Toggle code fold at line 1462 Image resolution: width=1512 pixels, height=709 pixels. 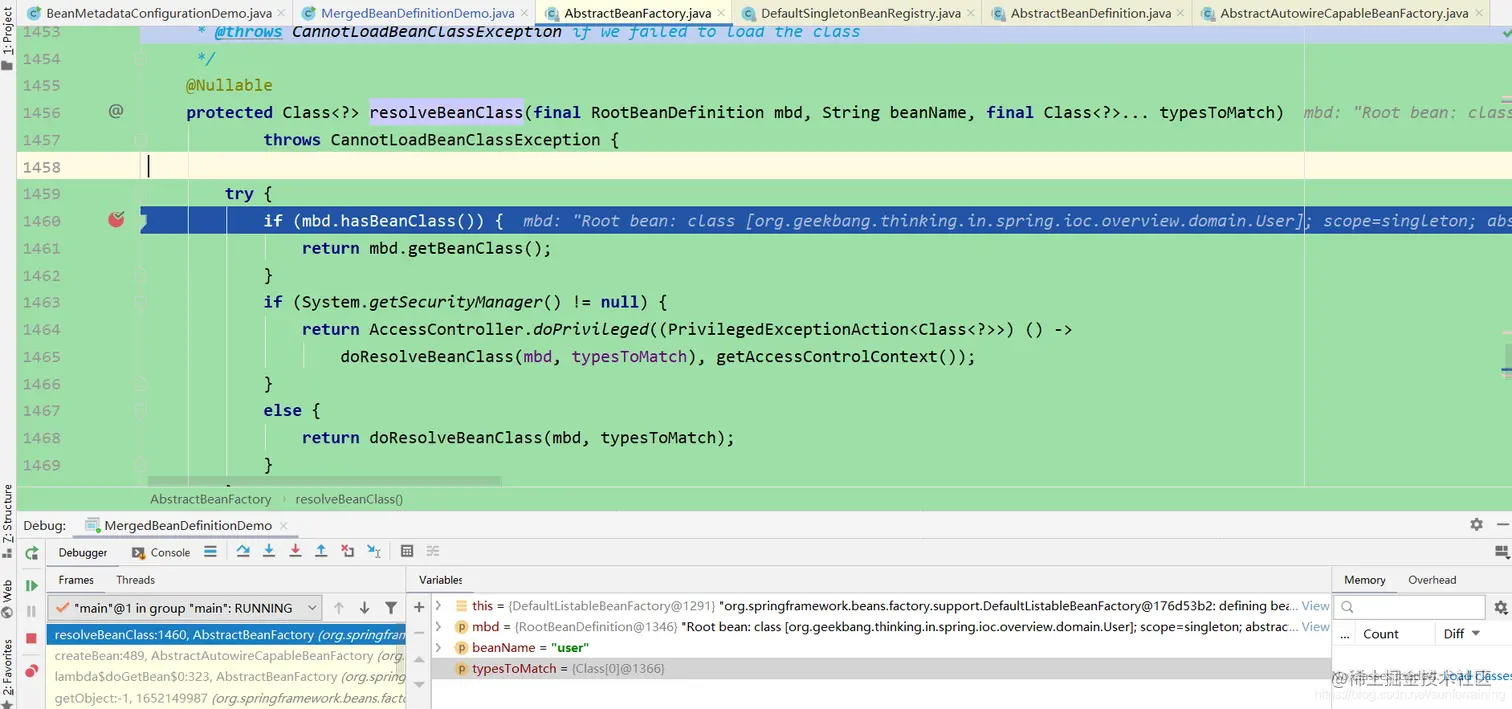(141, 274)
